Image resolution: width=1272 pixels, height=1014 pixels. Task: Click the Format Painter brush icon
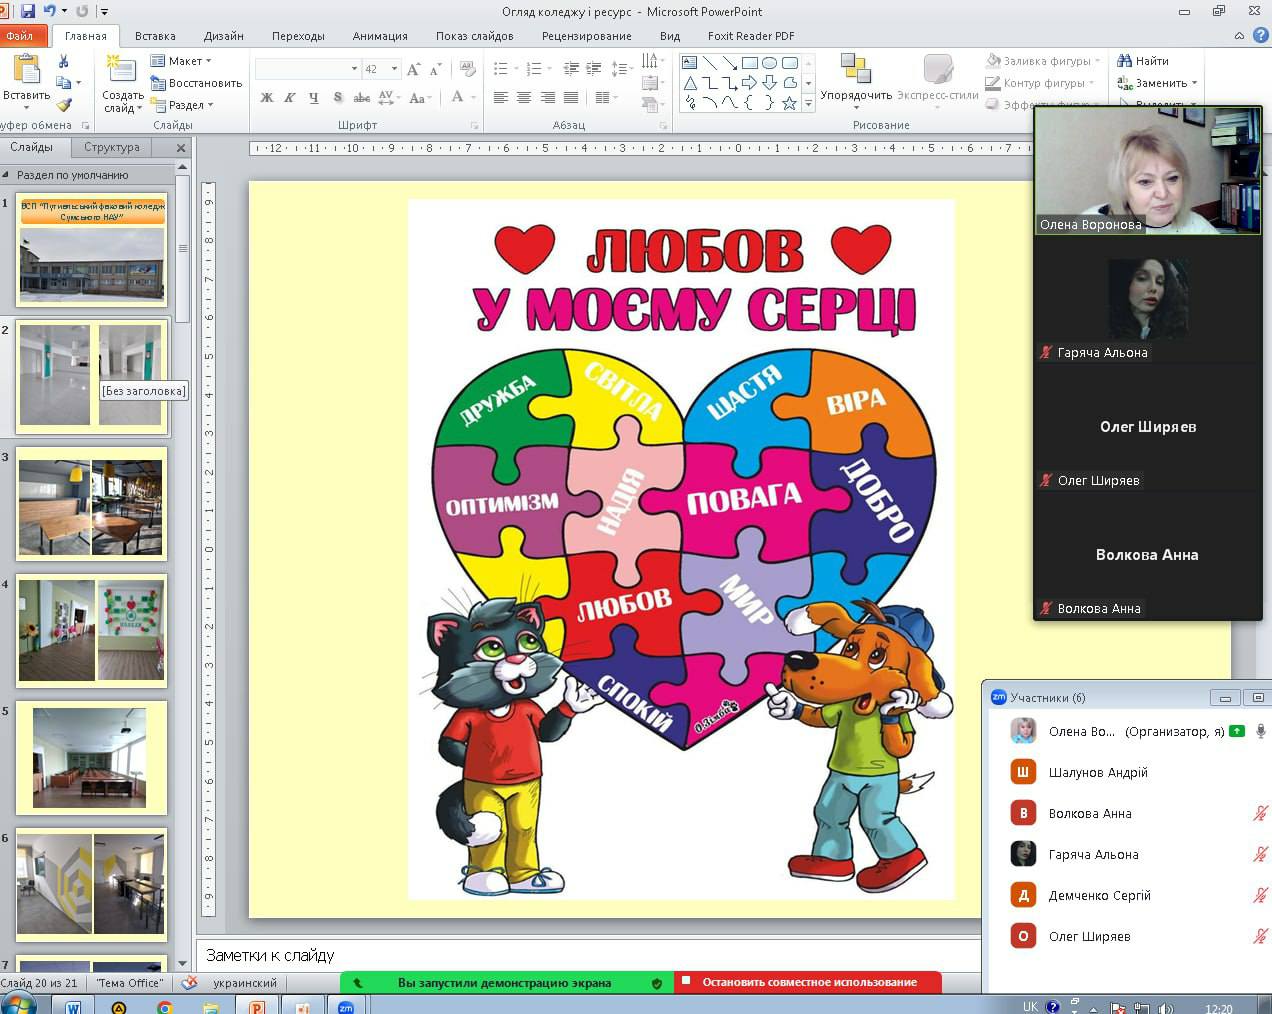click(64, 105)
